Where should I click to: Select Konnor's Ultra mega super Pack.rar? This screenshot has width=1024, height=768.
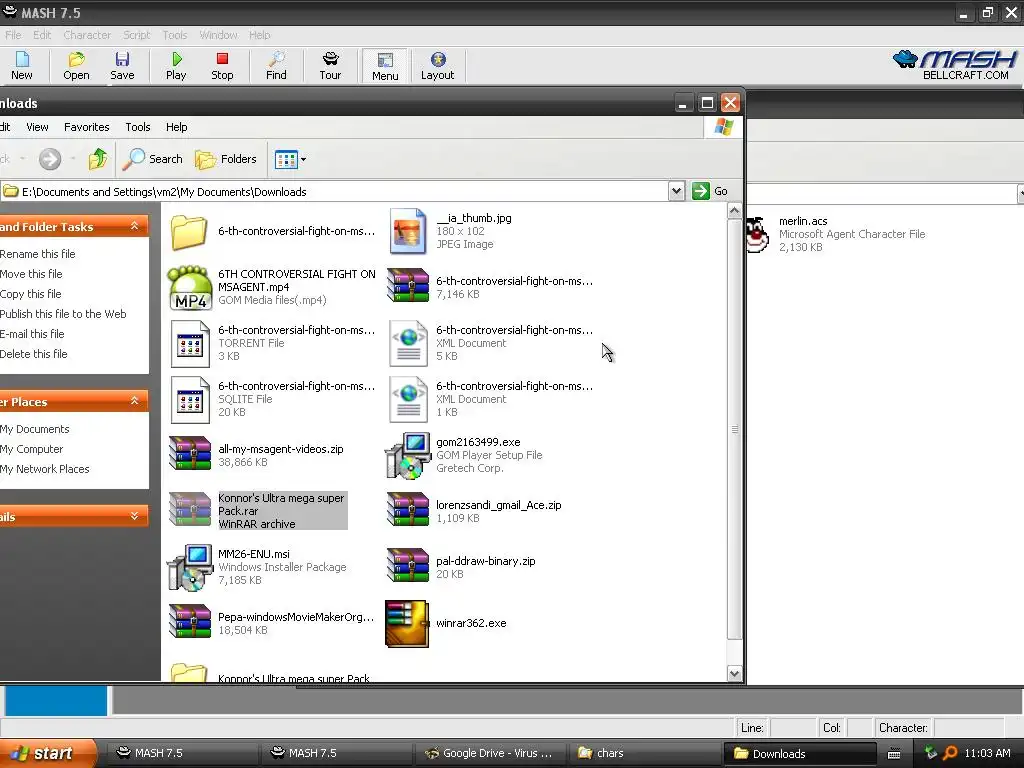[258, 511]
